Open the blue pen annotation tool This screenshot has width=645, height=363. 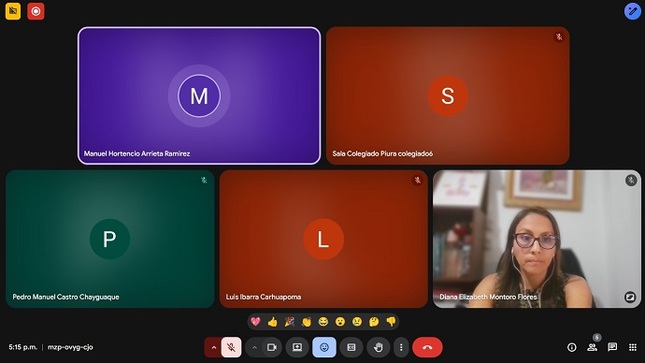tap(632, 11)
